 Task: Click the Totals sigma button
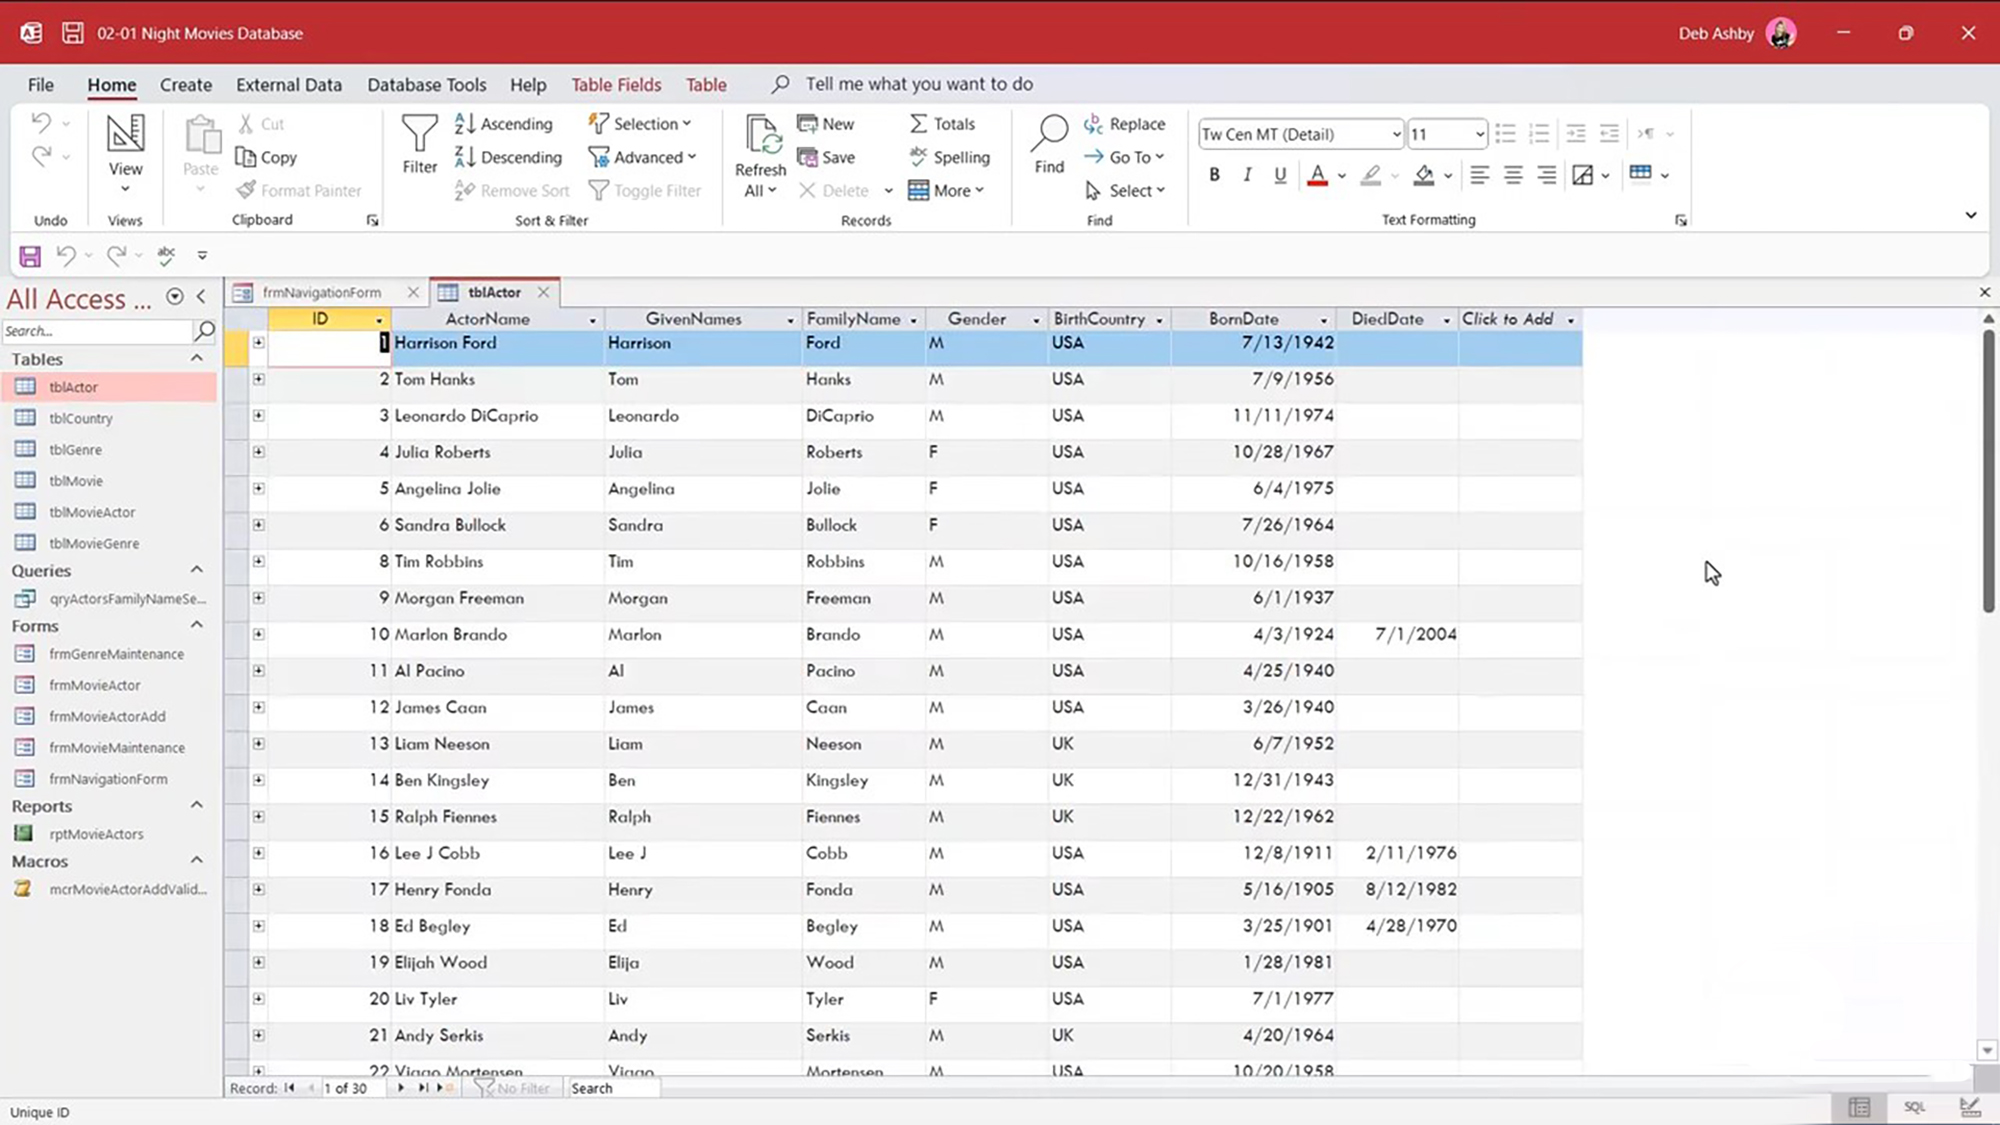pos(942,124)
